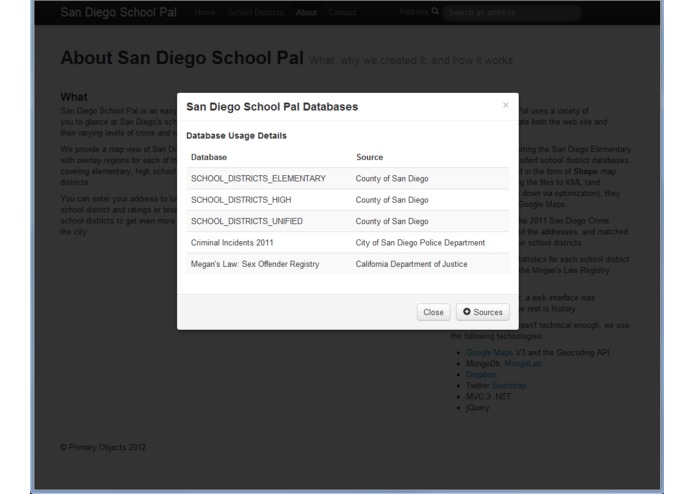Screen dimensions: 695x494
Task: Click the MVC 3 .NET list item
Action: (488, 397)
